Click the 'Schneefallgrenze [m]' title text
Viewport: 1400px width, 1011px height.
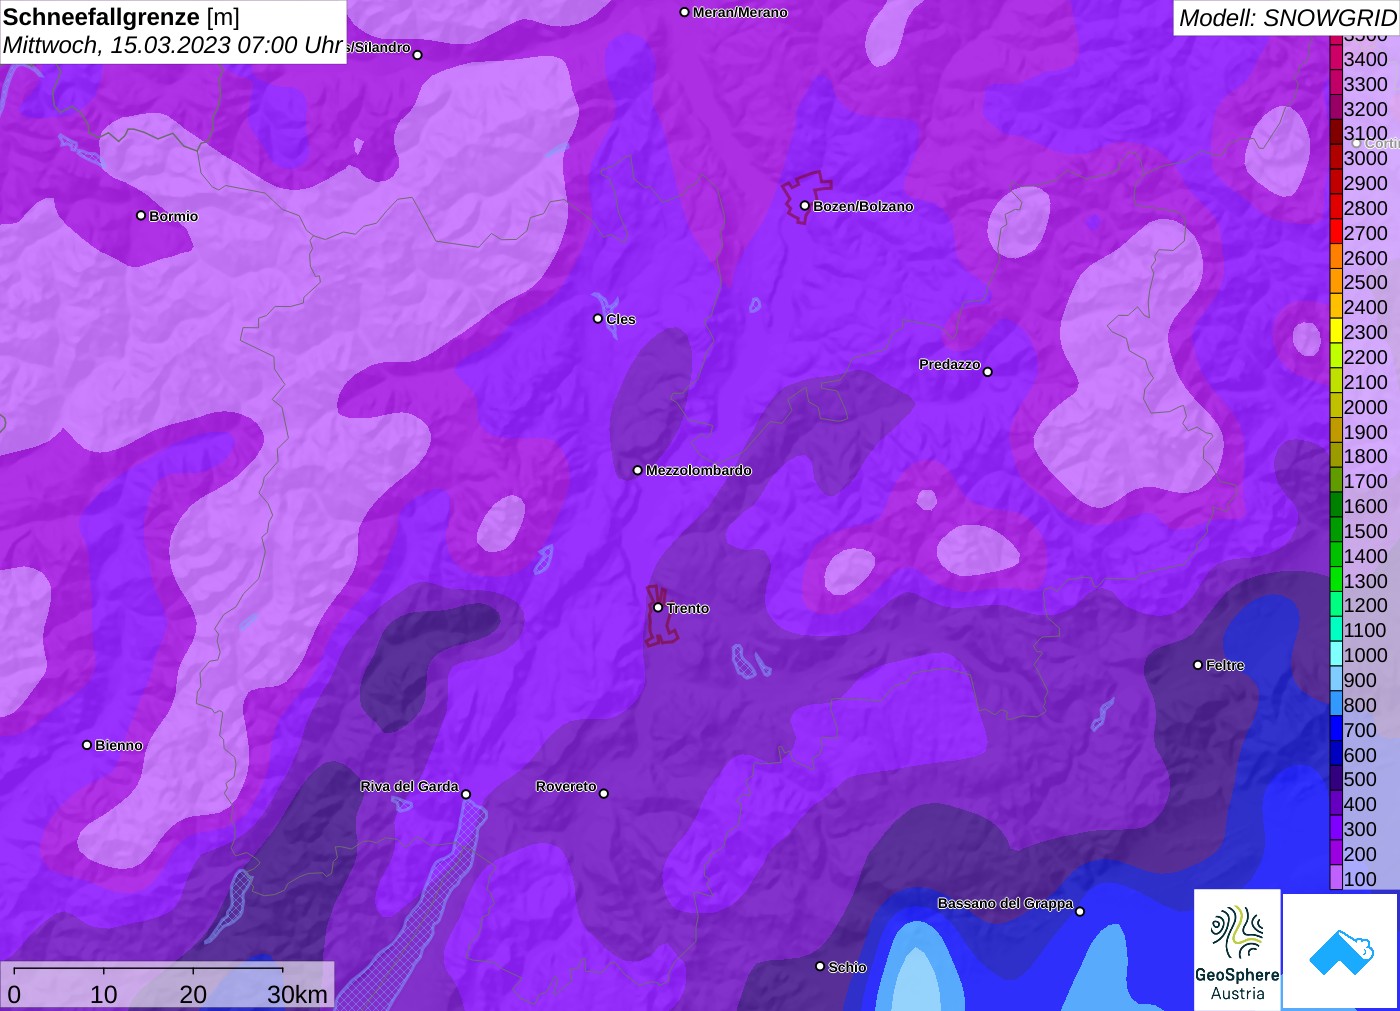click(x=121, y=17)
